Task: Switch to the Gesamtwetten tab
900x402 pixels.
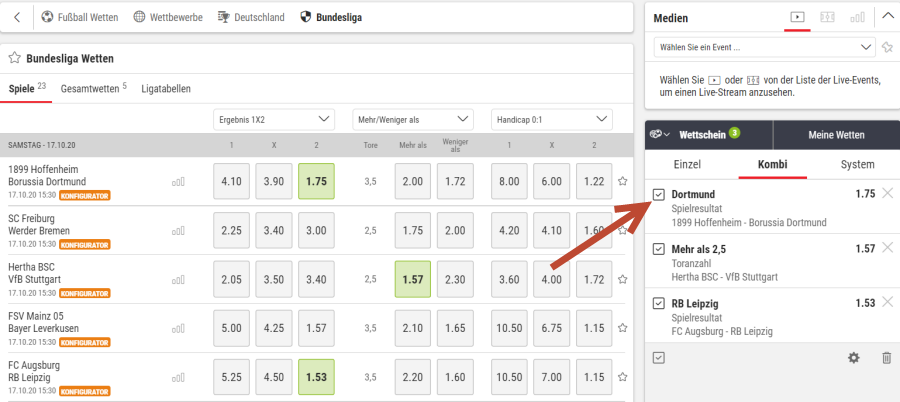Action: [94, 88]
